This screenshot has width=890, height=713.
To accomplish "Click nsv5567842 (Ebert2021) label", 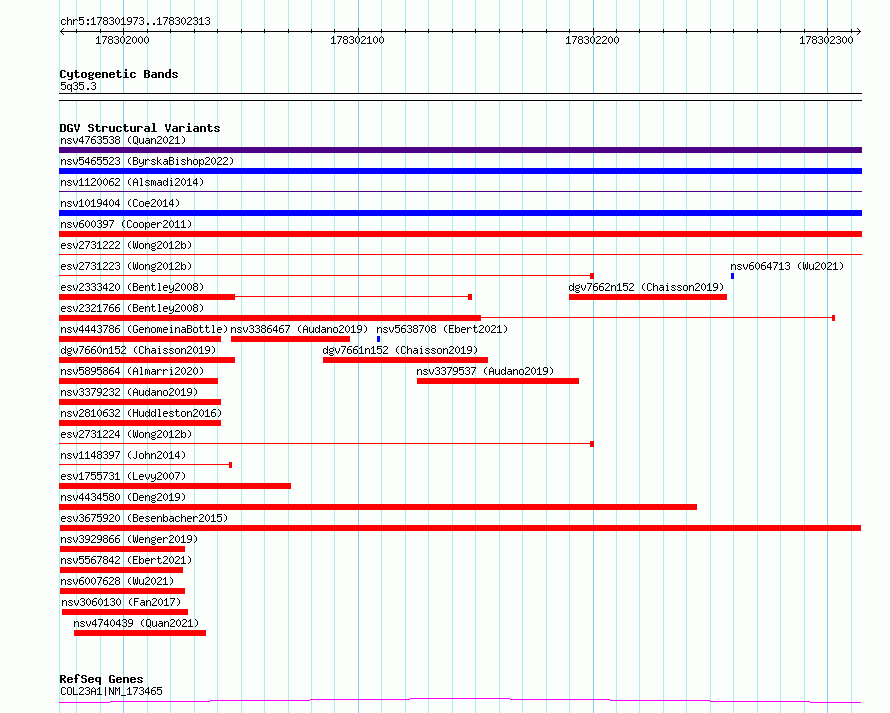I will point(126,560).
